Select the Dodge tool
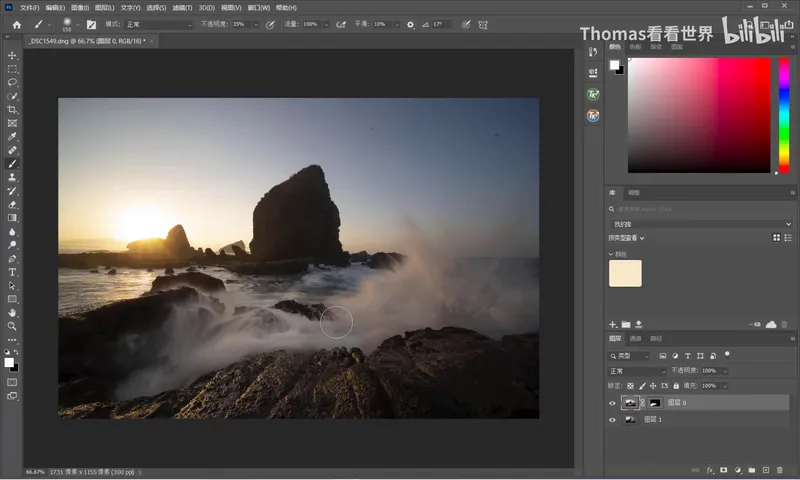This screenshot has height=480, width=800. [x=12, y=245]
